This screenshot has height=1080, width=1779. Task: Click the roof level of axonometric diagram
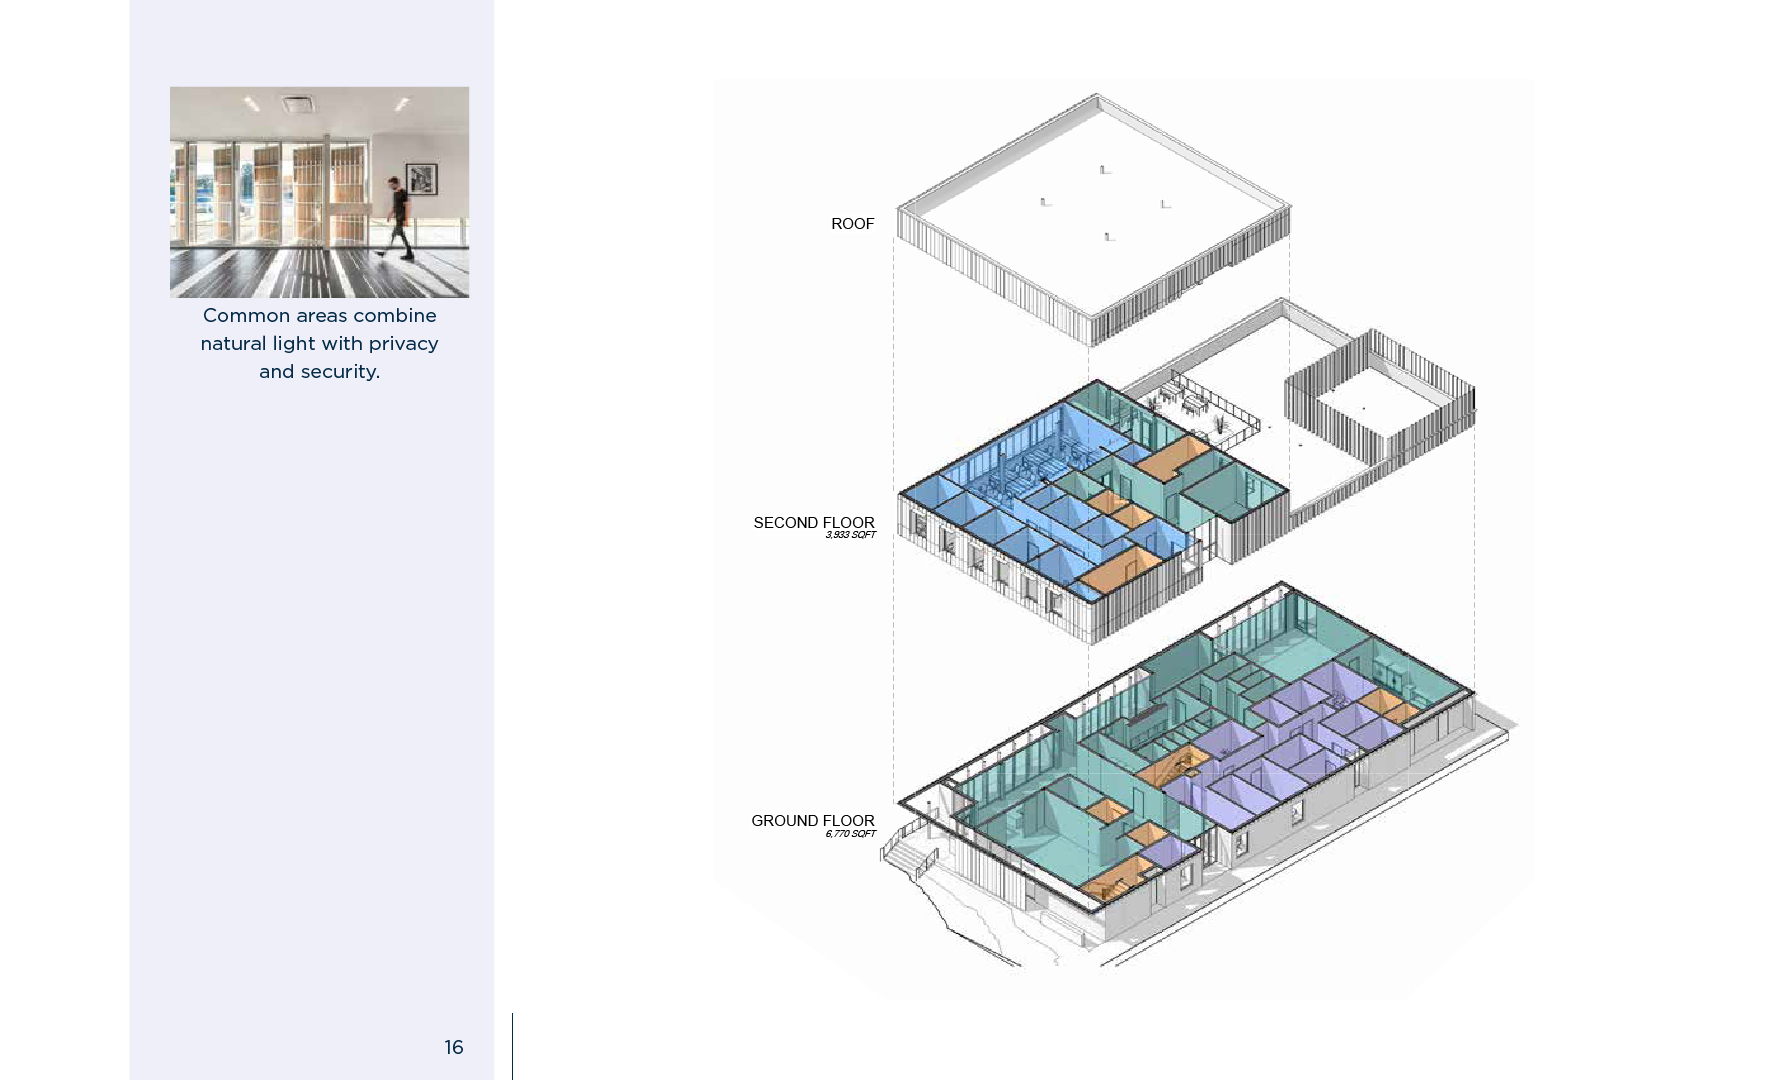(x=1094, y=220)
